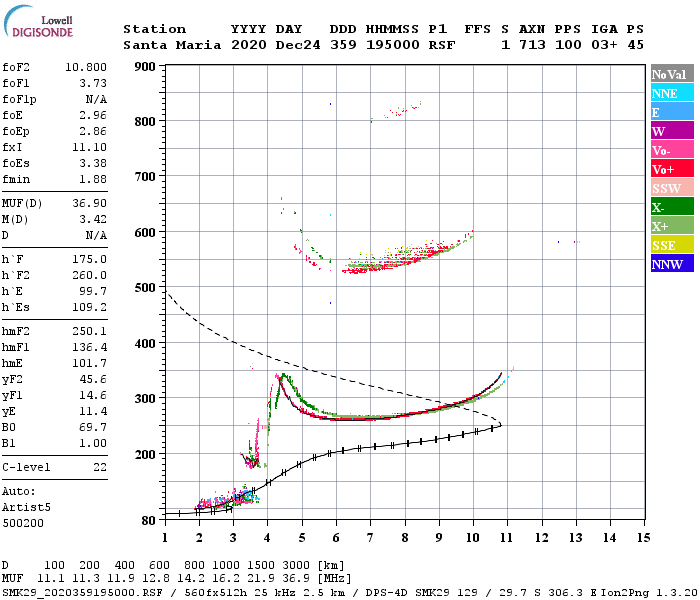
Task: Click the DPS-4D instrument label
Action: tap(387, 592)
